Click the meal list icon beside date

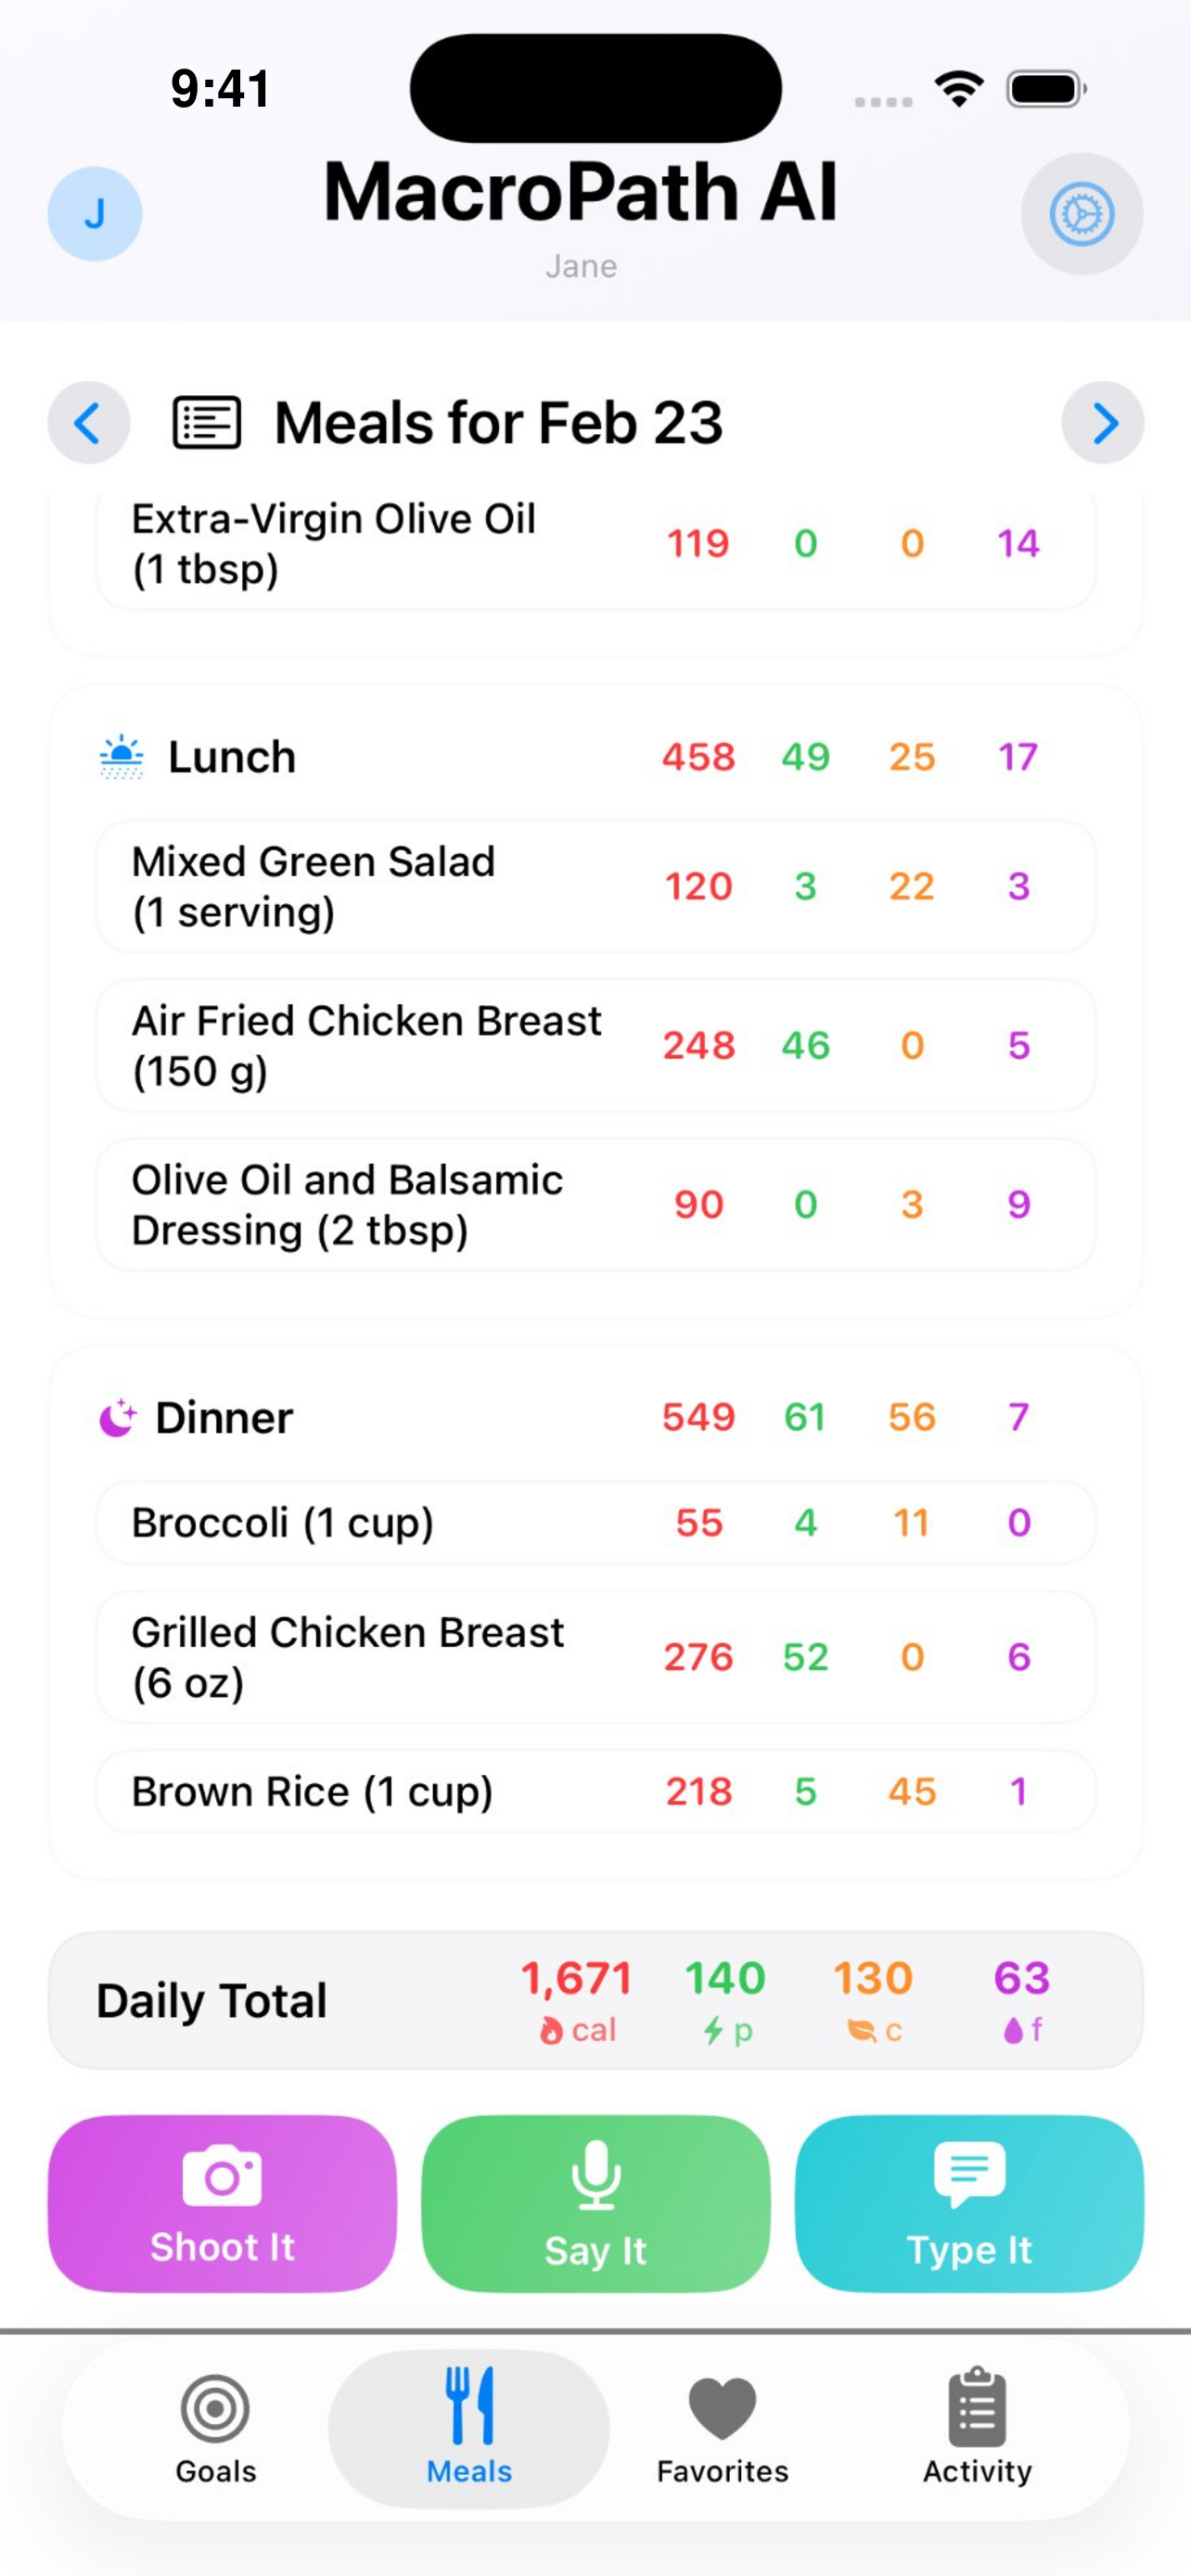point(207,423)
